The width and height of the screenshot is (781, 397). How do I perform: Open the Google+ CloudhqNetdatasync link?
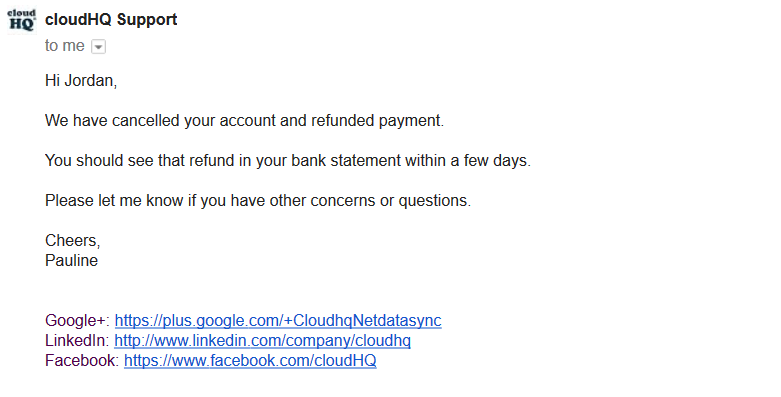278,320
